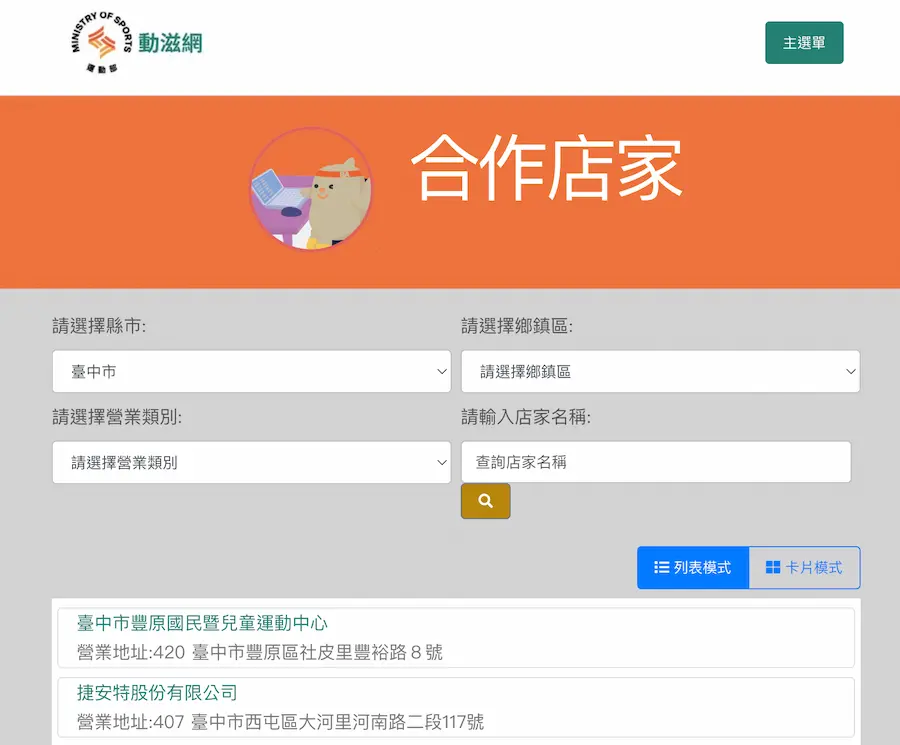Click the grid squares icon beside 卡片模式
900x745 pixels.
coord(773,568)
